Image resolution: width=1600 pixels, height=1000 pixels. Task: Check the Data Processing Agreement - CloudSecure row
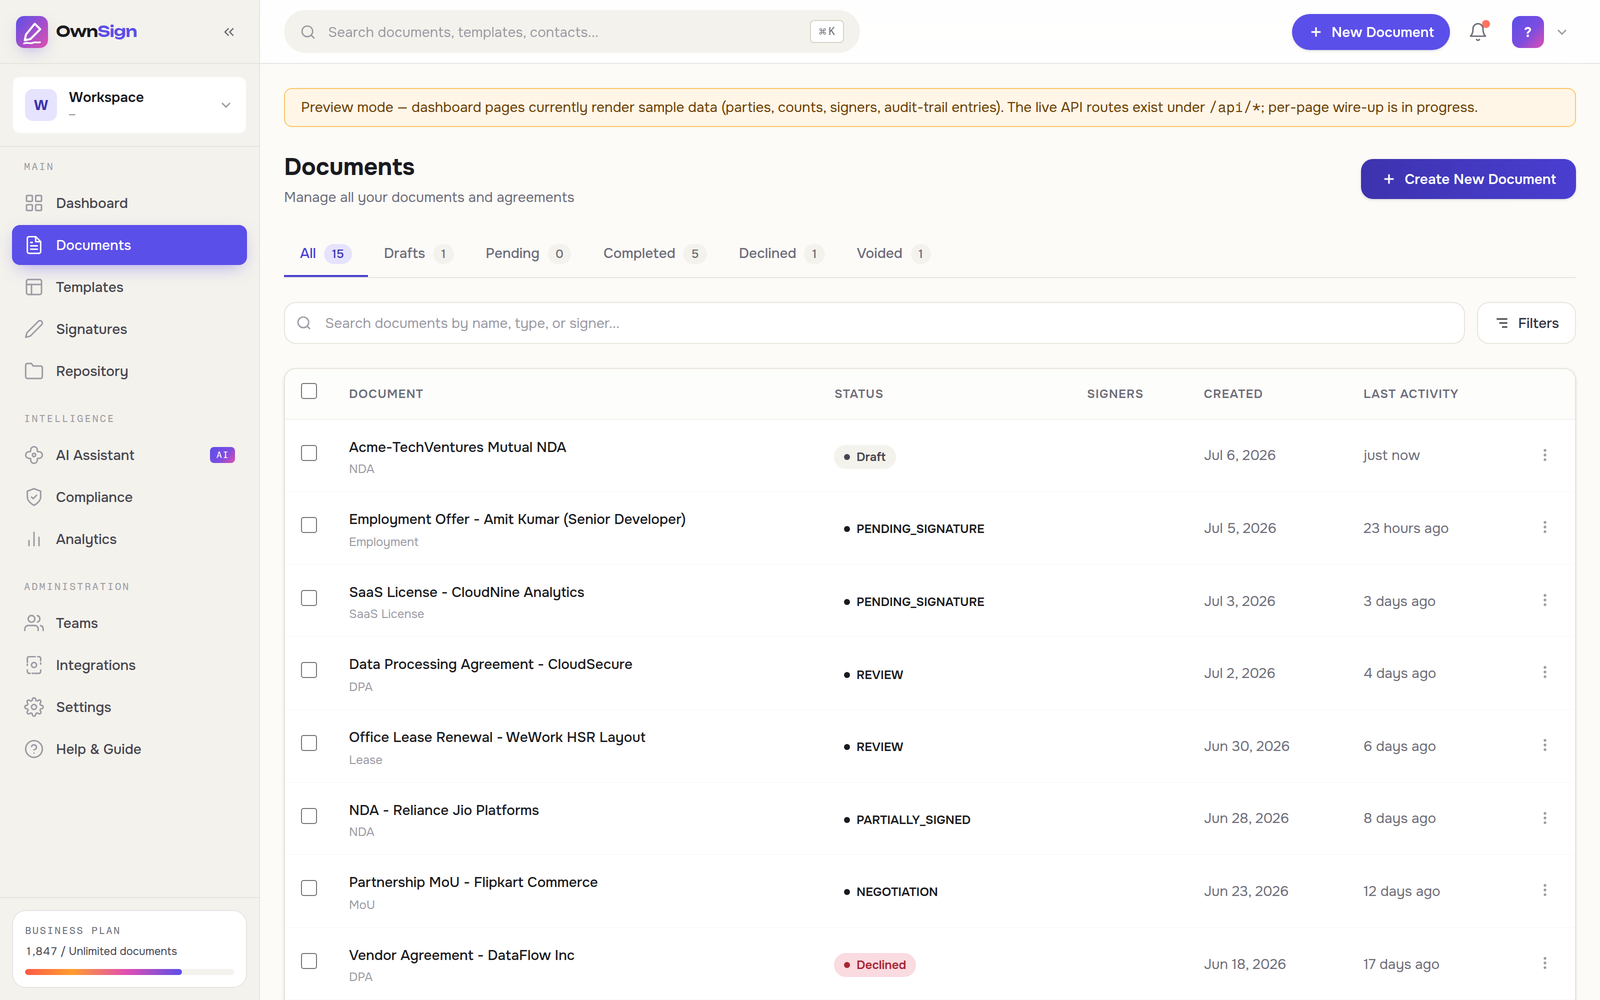click(309, 670)
